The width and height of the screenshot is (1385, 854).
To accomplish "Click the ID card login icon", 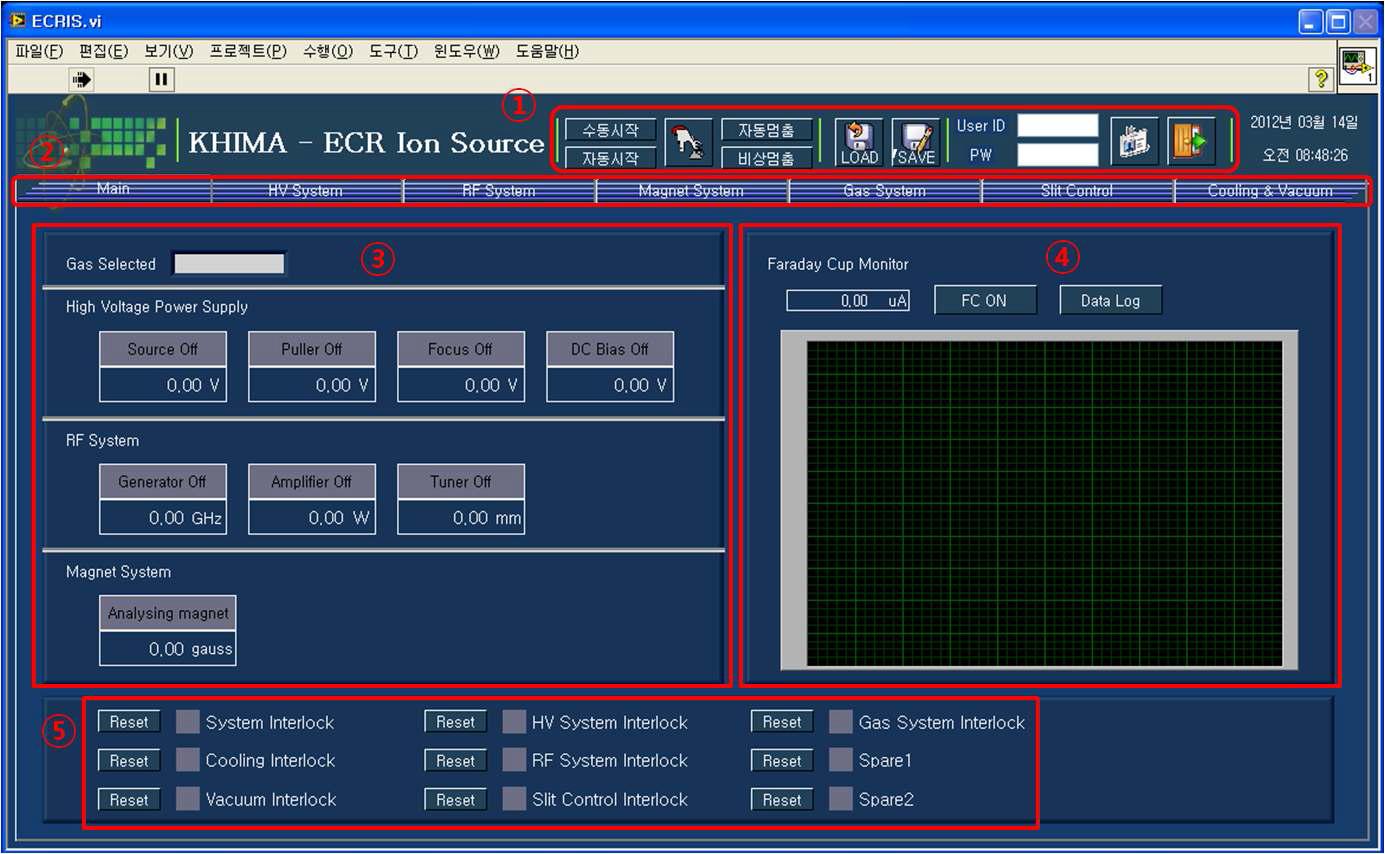I will [1134, 141].
